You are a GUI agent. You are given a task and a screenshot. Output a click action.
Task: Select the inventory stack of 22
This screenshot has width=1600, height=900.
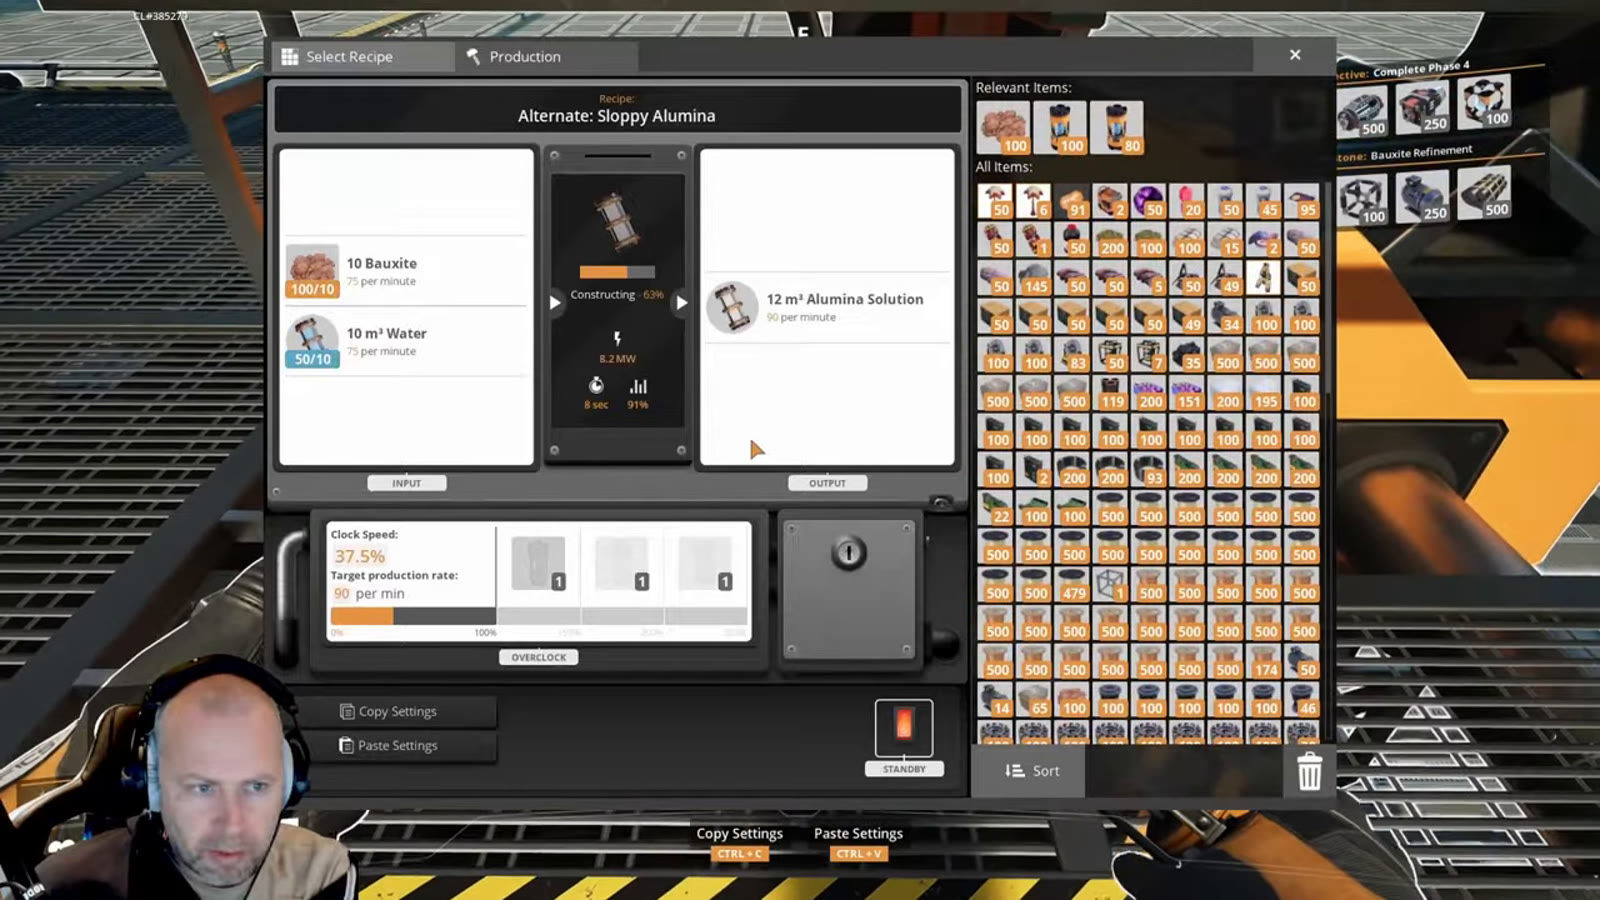click(996, 507)
